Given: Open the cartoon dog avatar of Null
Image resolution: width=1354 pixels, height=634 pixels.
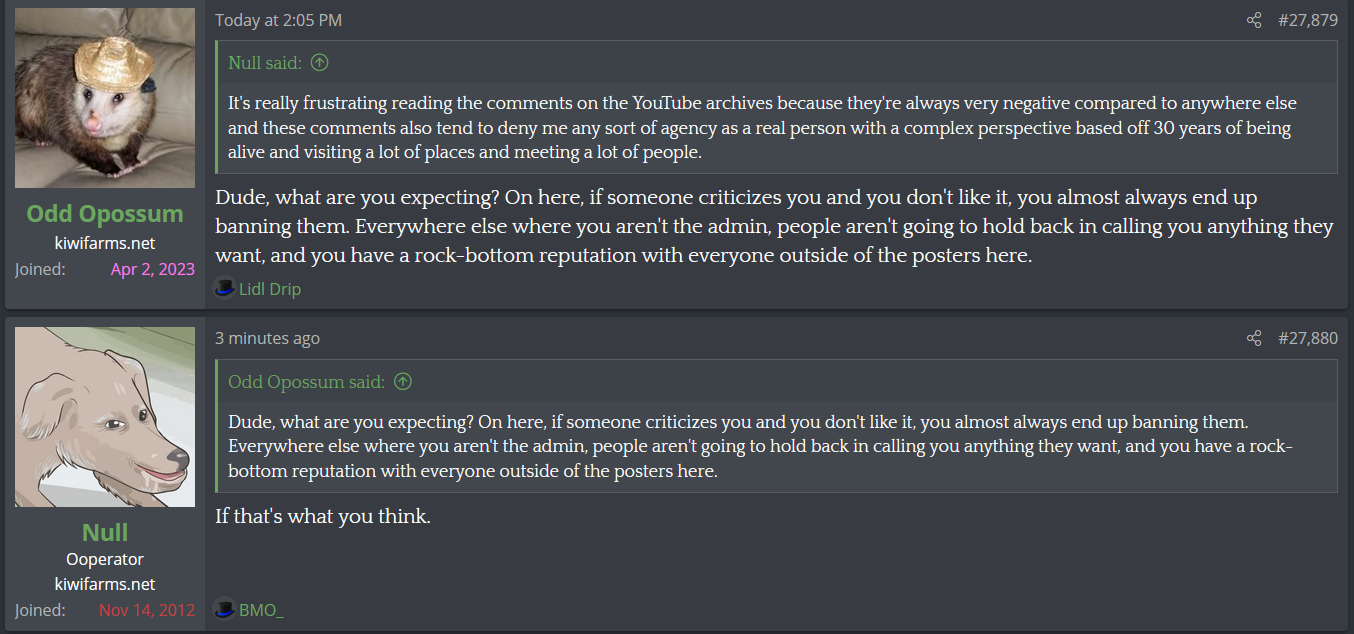Looking at the screenshot, I should tap(105, 416).
